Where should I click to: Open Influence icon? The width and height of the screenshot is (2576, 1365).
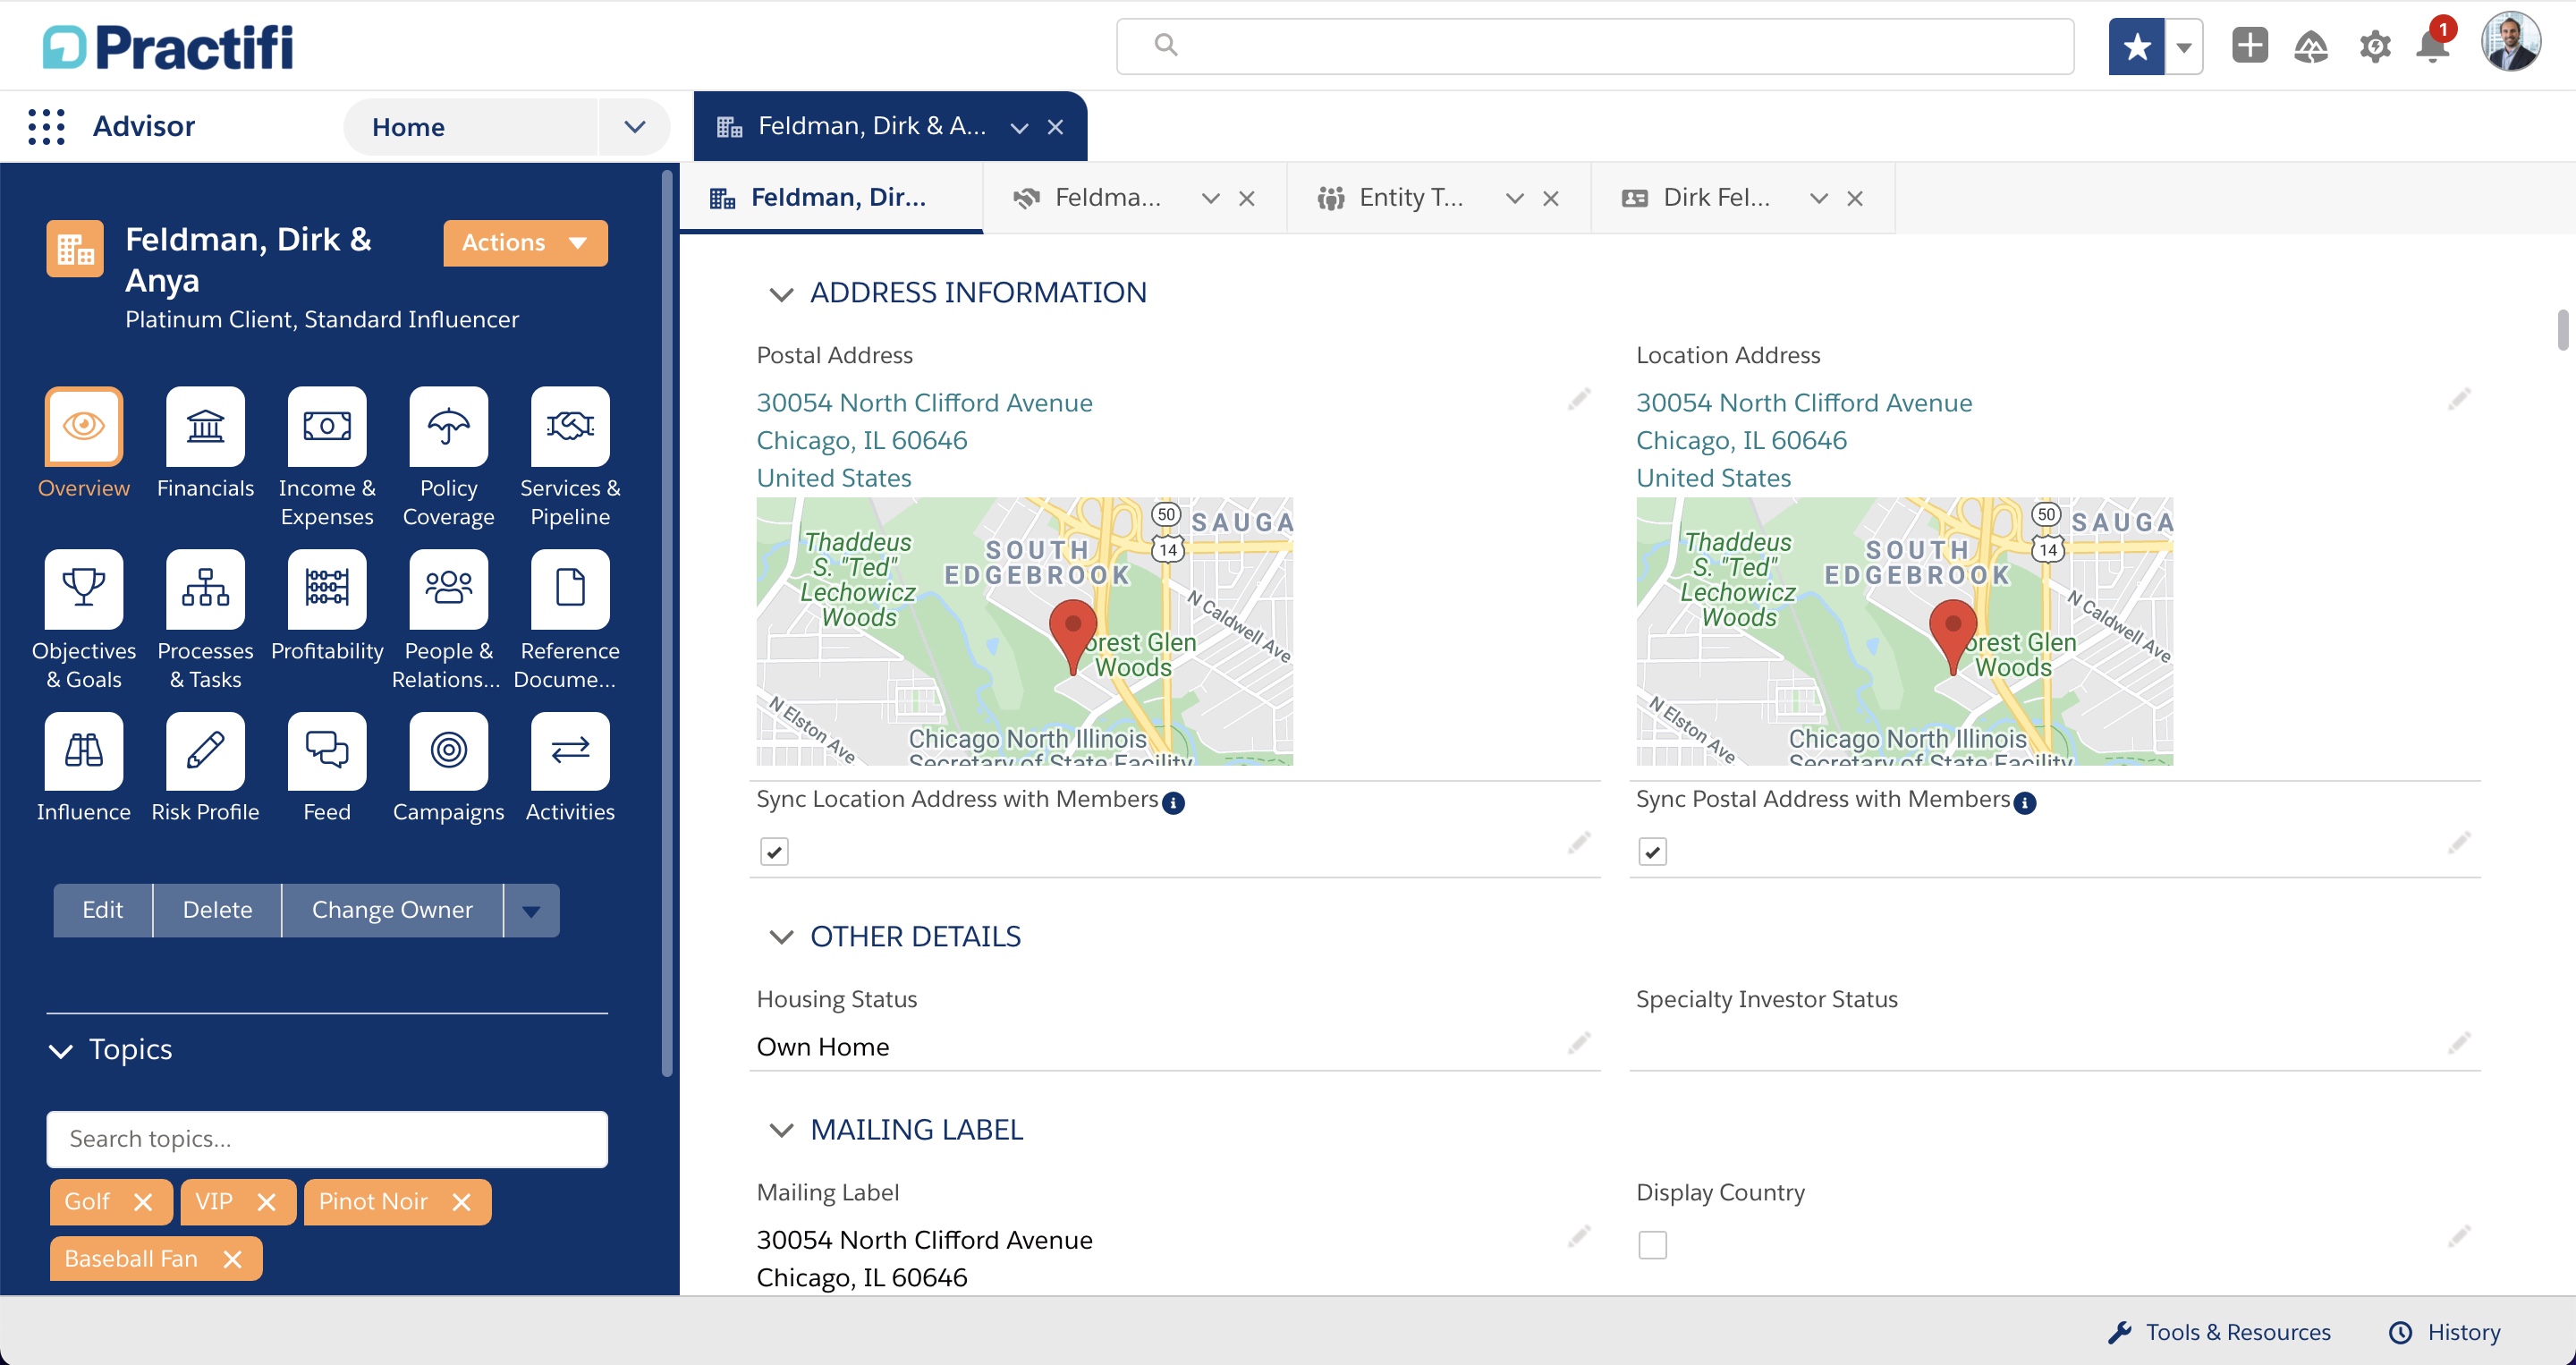(x=84, y=751)
